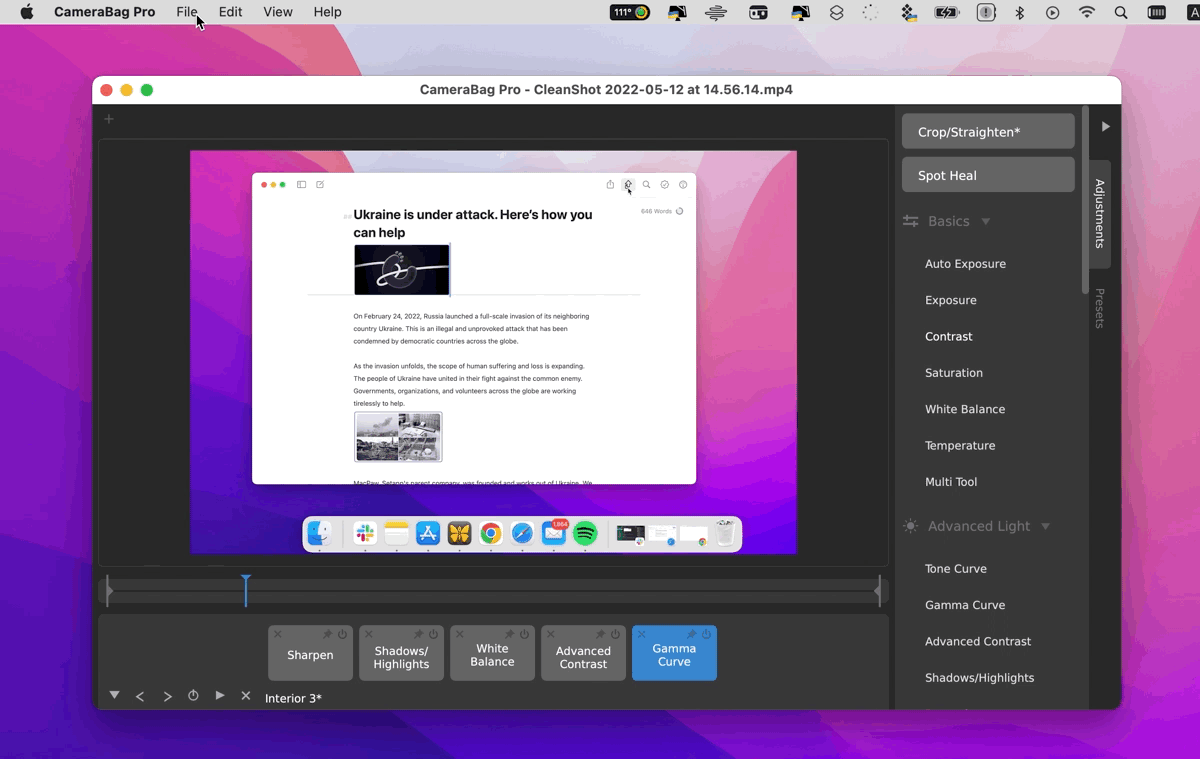Viewport: 1200px width, 759px height.
Task: Open the CameraBag Pro app menu
Action: [104, 12]
